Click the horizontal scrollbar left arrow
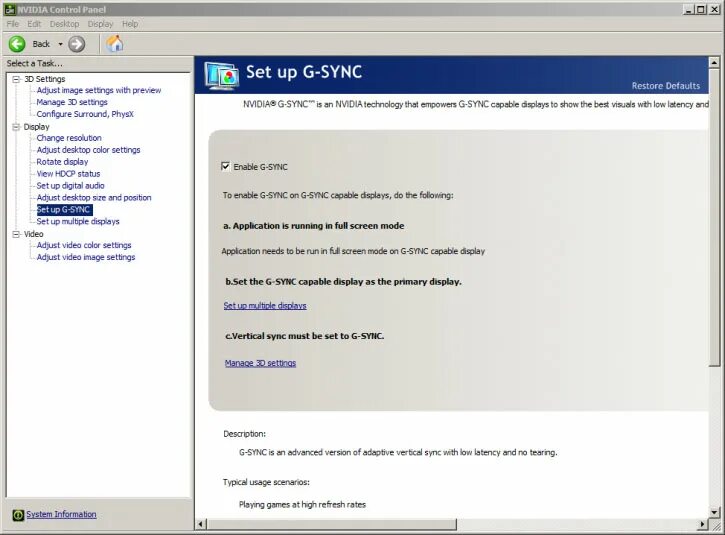725x535 pixels. [x=201, y=524]
